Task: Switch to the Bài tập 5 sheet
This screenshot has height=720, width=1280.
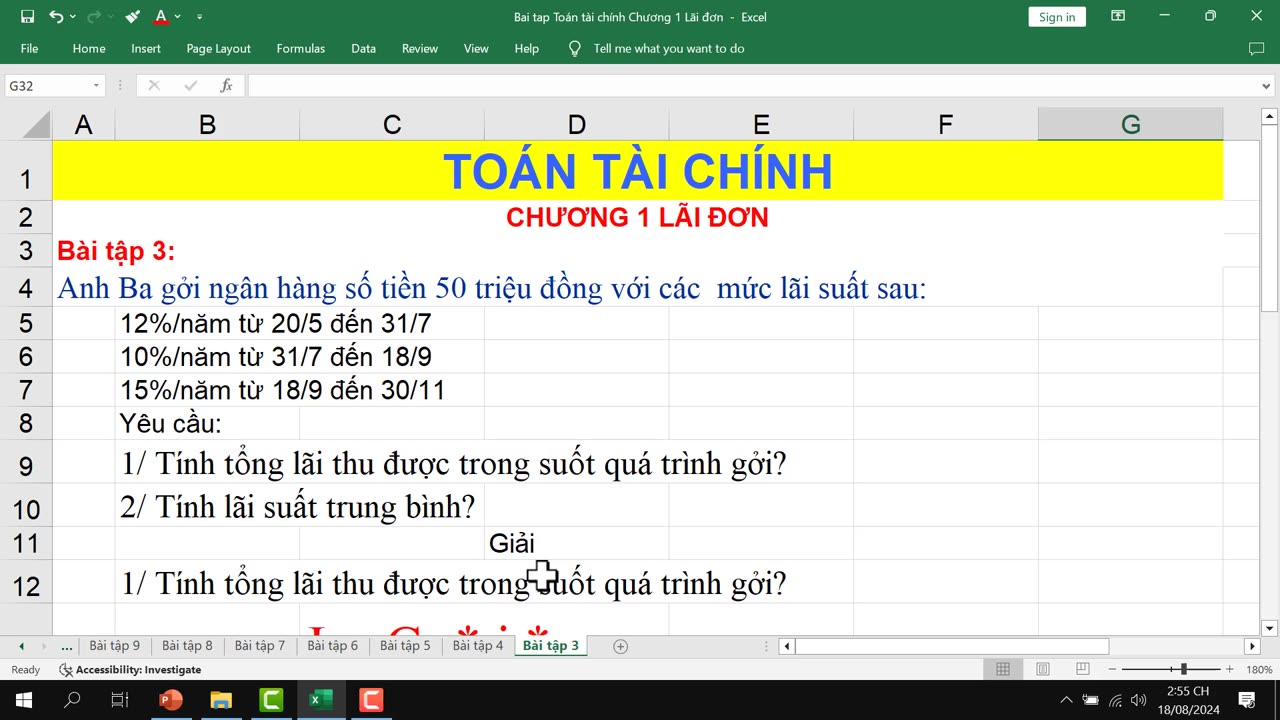Action: click(405, 646)
